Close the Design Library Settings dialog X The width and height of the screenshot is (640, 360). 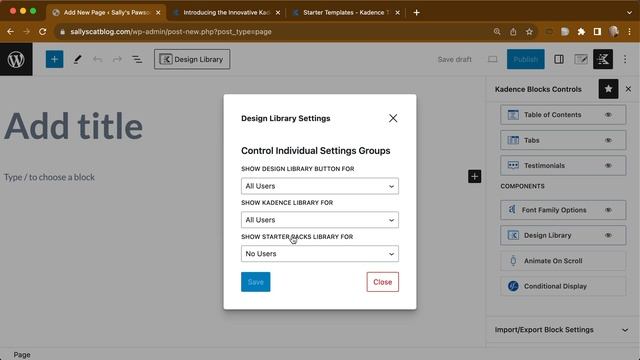(393, 118)
